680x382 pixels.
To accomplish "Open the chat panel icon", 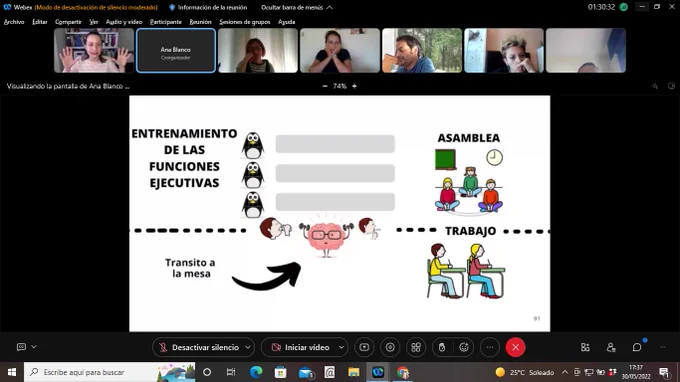I will 637,347.
